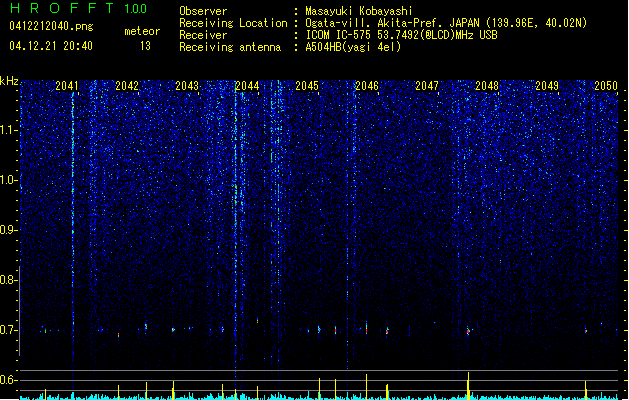Click antenna text A504HB(yagi 4el)
Image resolution: width=629 pixels, height=400 pixels.
(353, 47)
